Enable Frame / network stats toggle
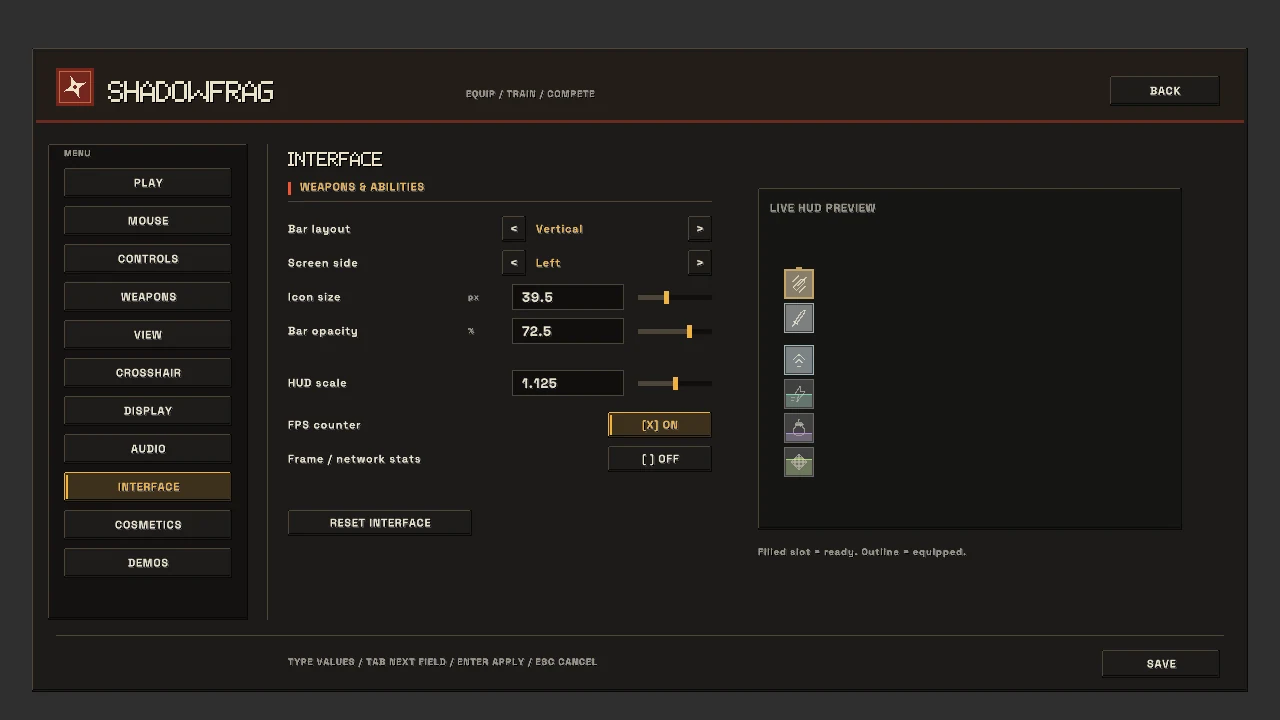Screen dimensions: 1280x720 [x=660, y=459]
